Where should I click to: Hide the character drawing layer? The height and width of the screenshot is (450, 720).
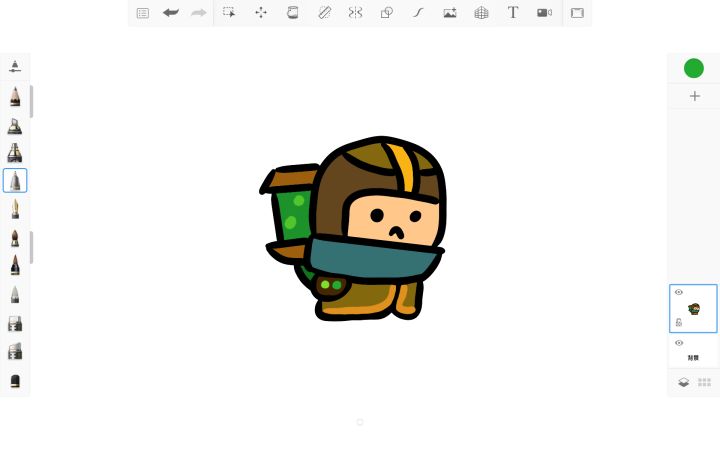click(x=679, y=292)
